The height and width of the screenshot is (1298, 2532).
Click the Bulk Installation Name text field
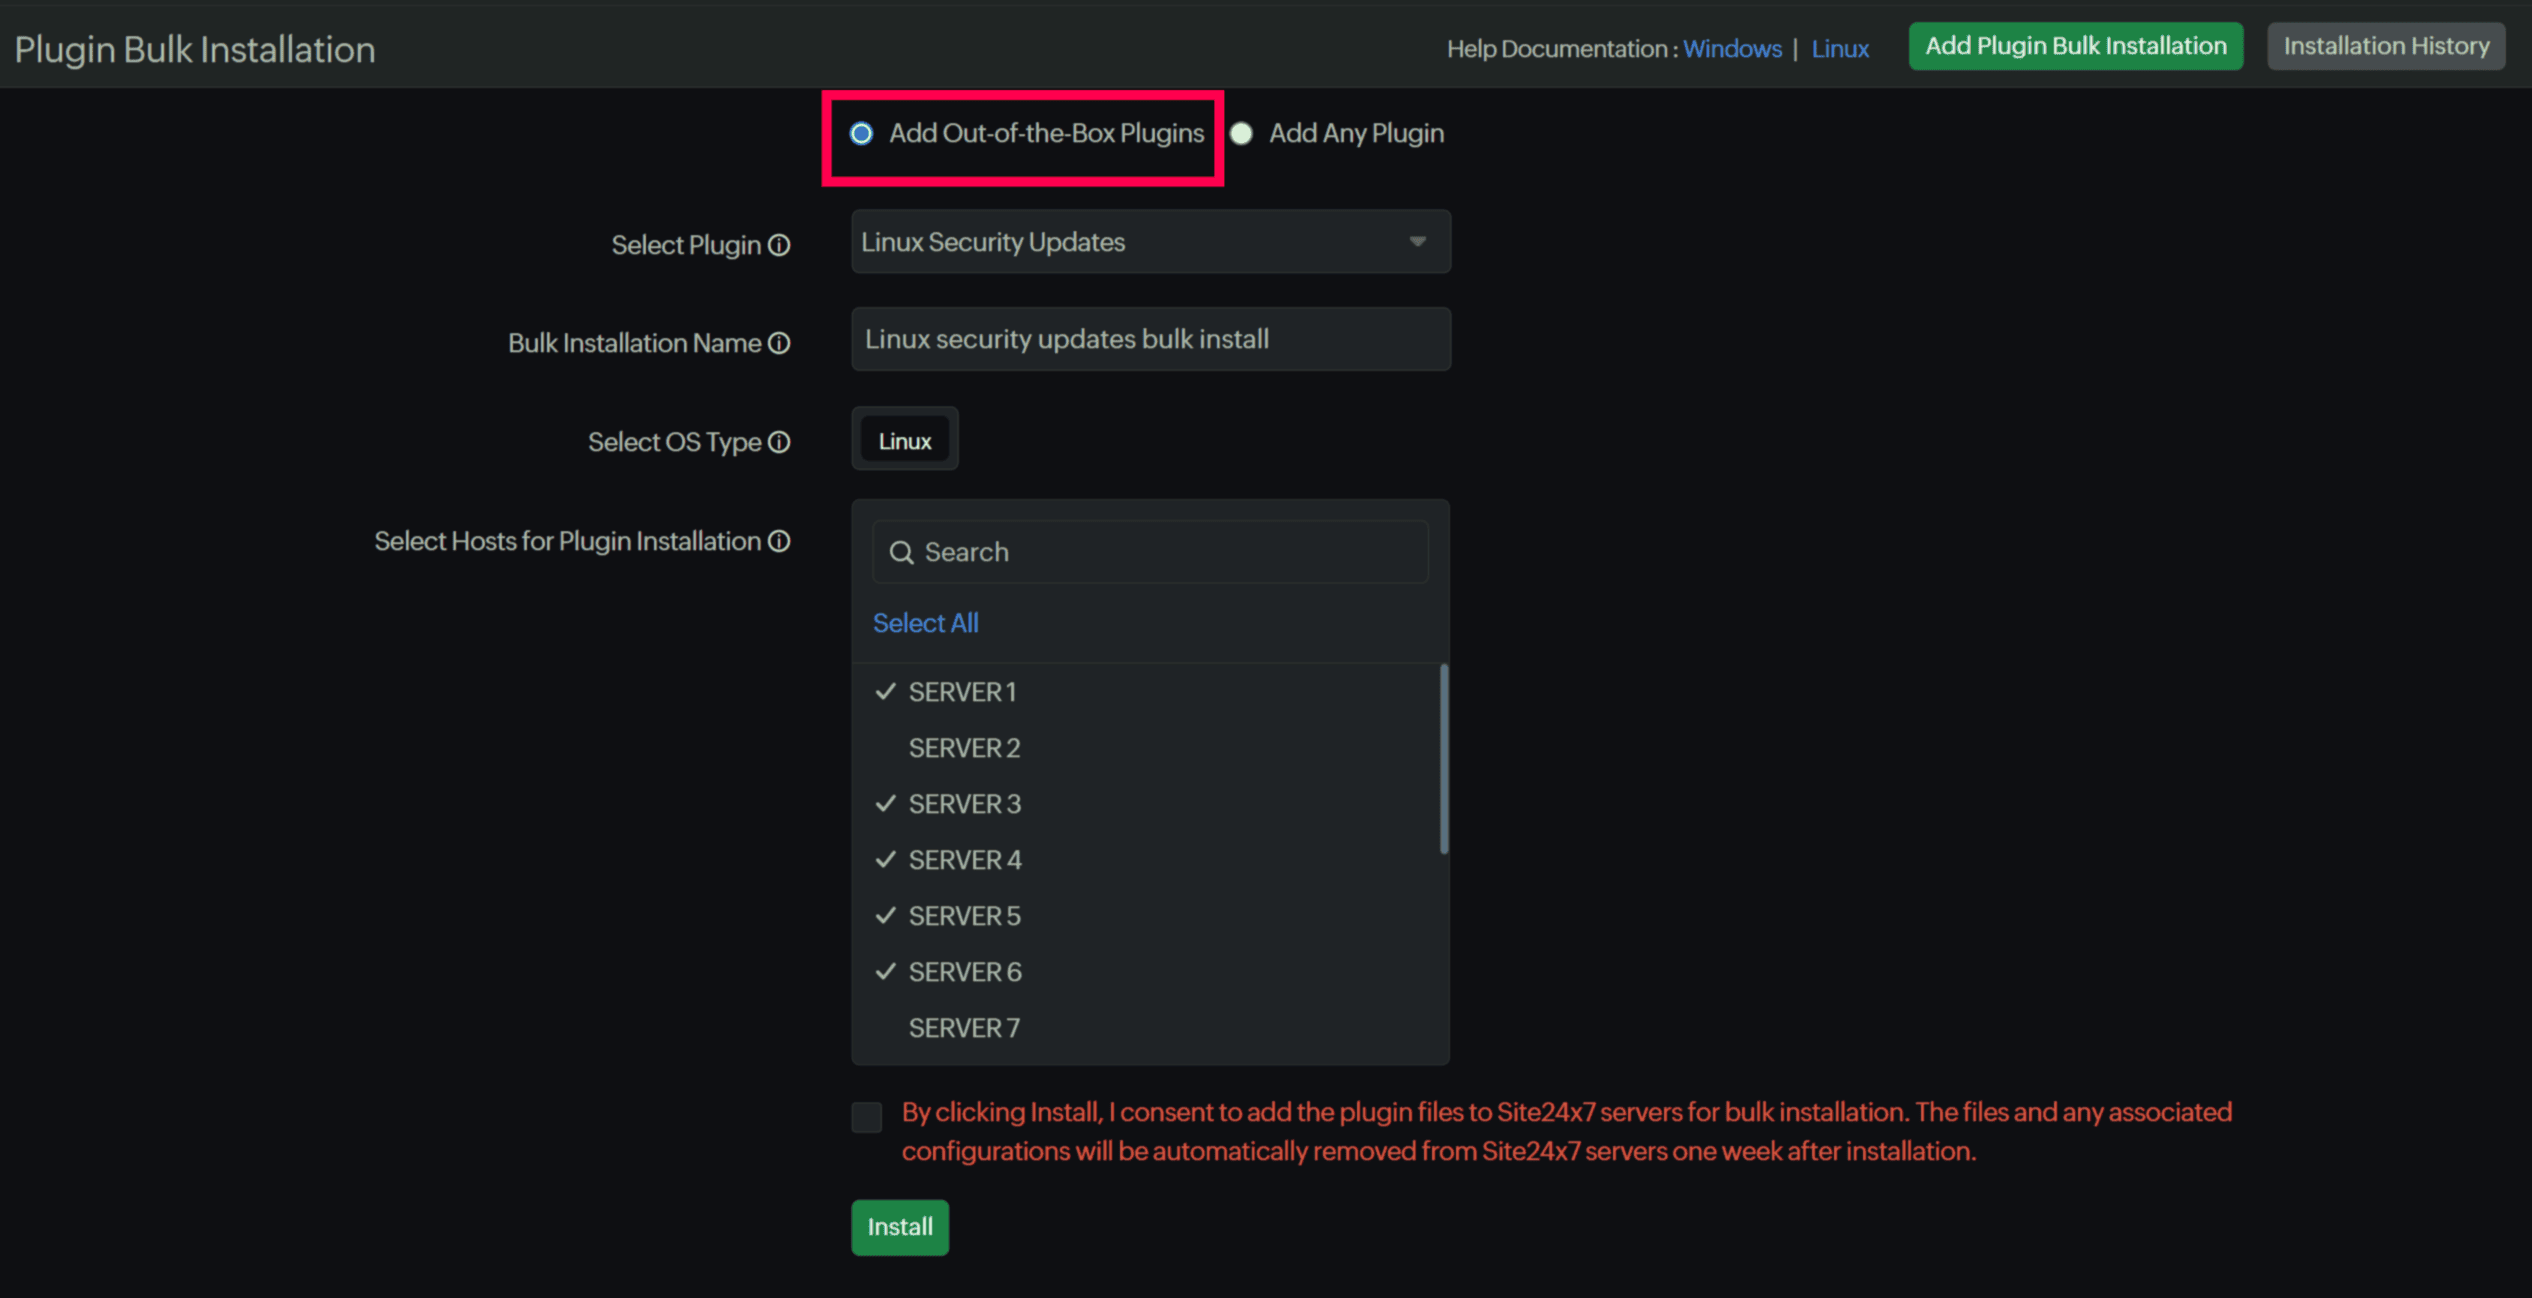[x=1150, y=339]
